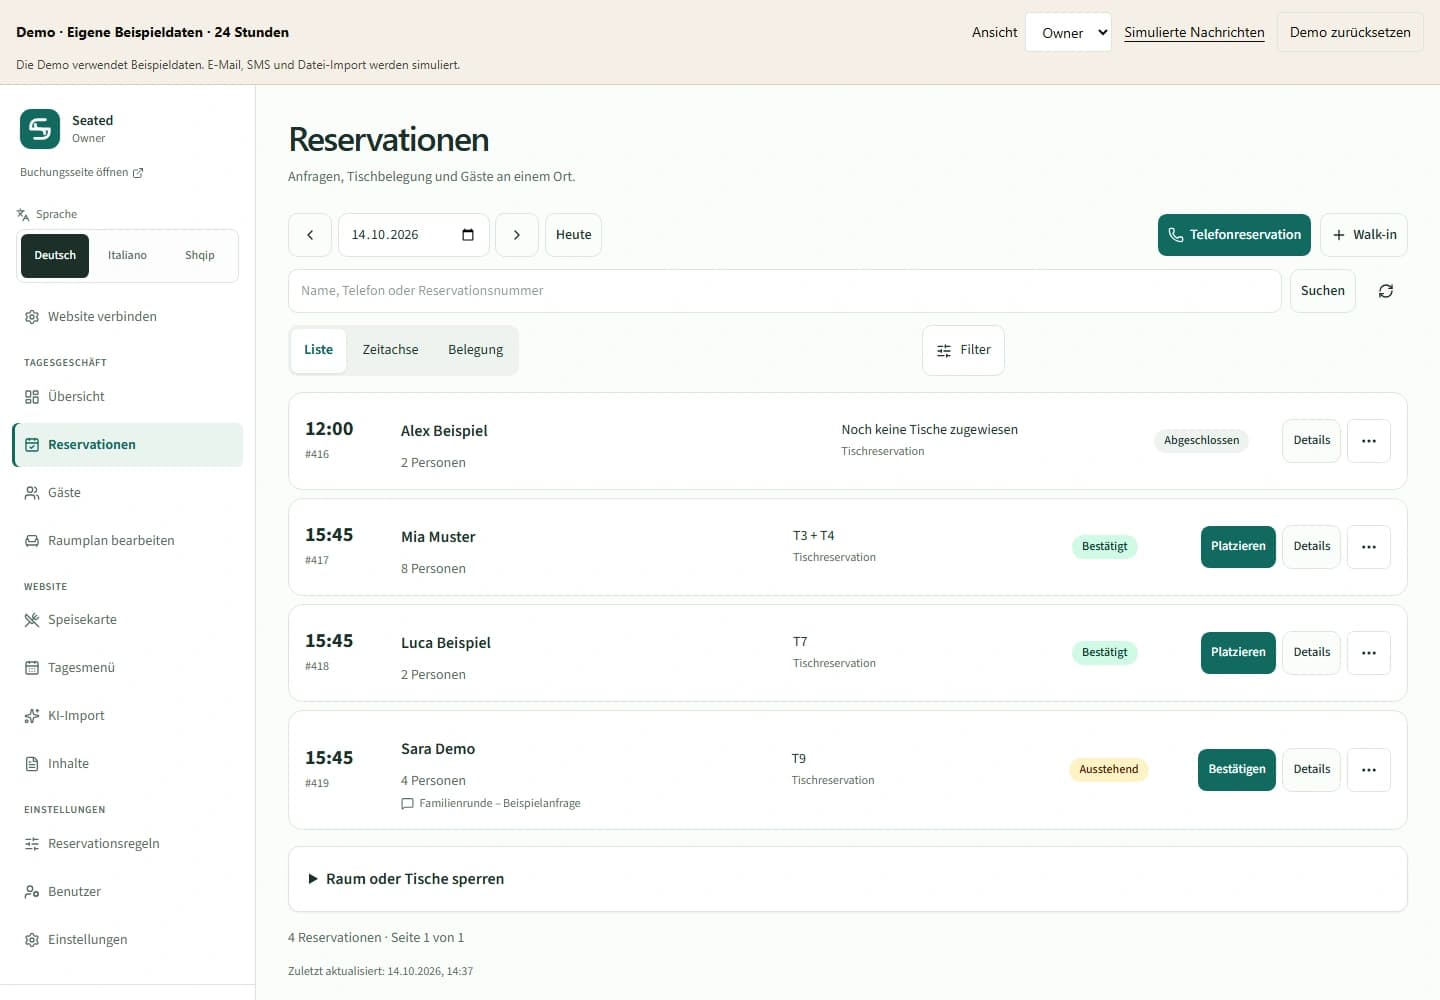Switch language to Italiano
The width and height of the screenshot is (1440, 1000).
coord(127,256)
